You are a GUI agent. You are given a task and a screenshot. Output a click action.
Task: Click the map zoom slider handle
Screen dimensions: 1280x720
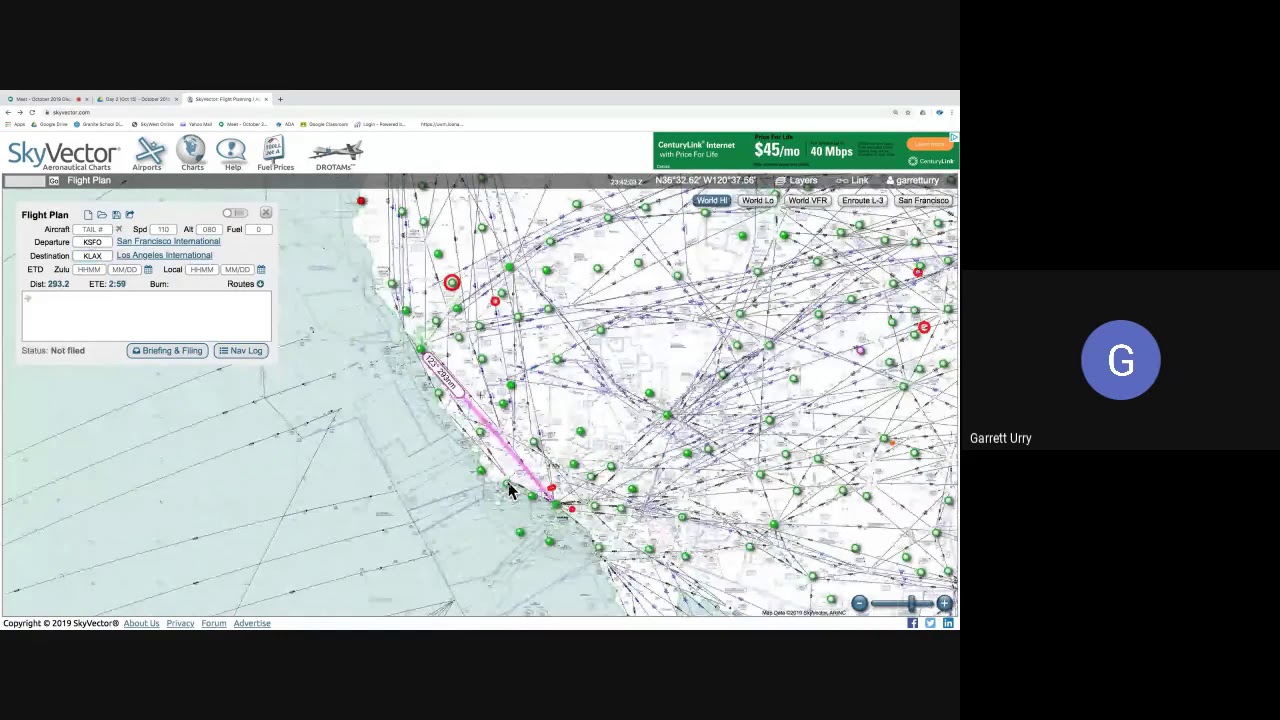[x=911, y=603]
